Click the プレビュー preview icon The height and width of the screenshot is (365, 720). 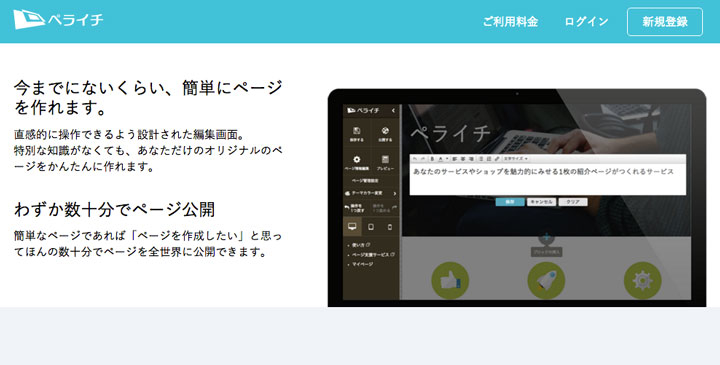tap(385, 162)
